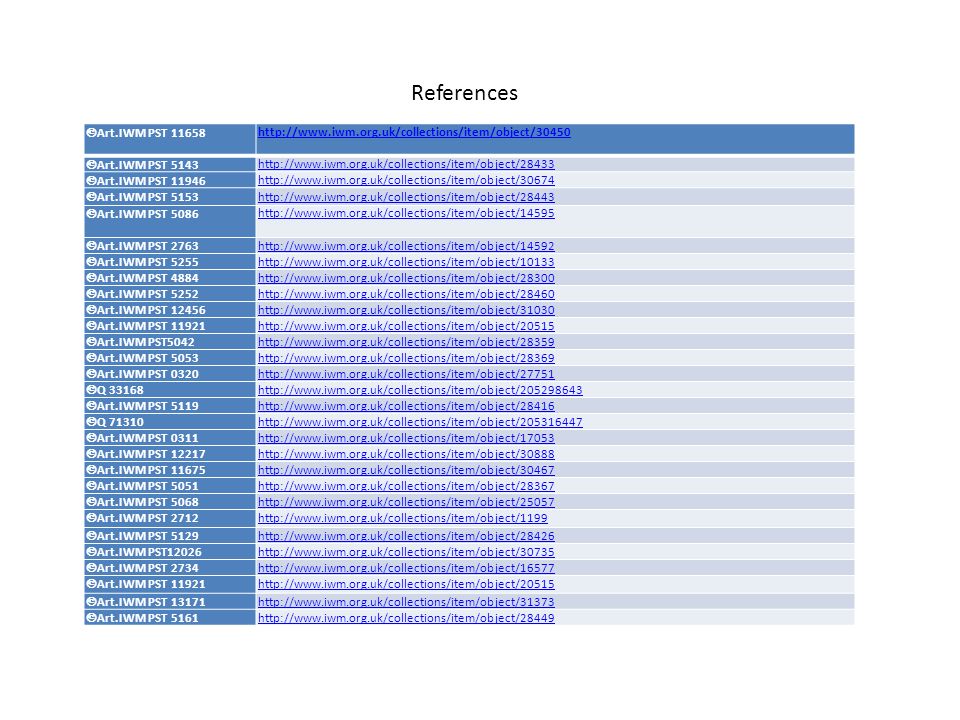The image size is (960, 720).
Task: Click the link ending in object/16577
Action: pos(406,568)
